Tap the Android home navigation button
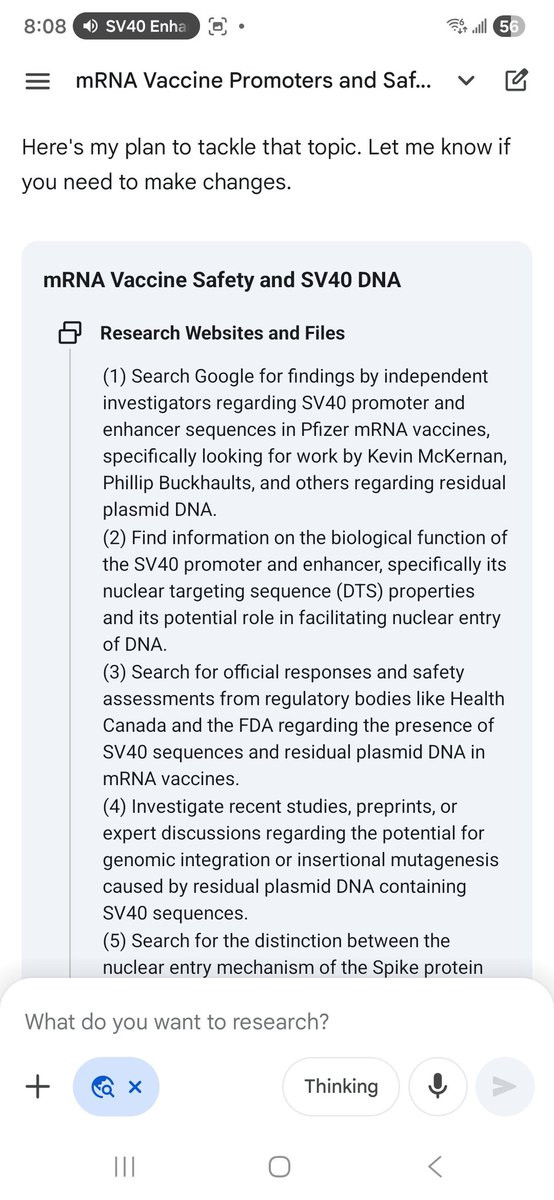Viewport: 554px width, 1200px height. (280, 1166)
